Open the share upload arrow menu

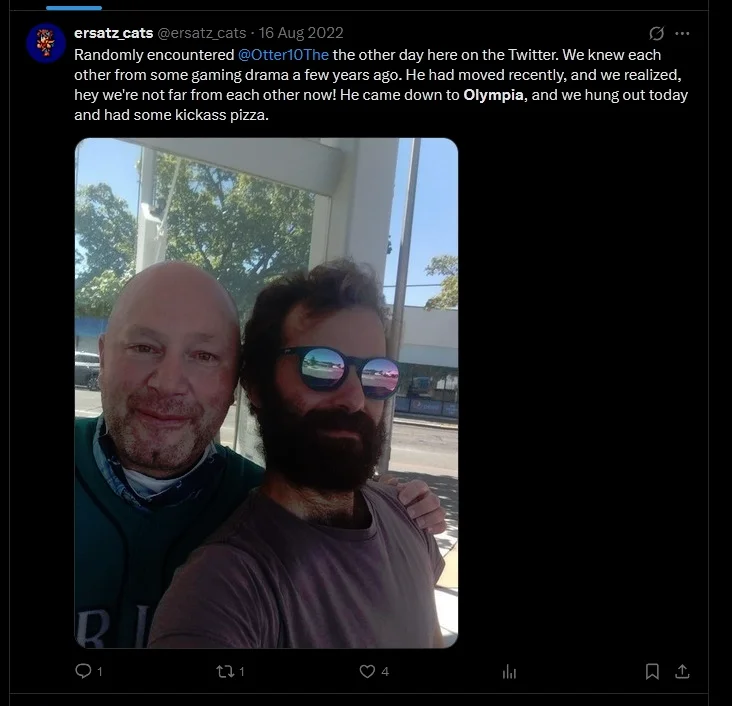pyautogui.click(x=682, y=671)
